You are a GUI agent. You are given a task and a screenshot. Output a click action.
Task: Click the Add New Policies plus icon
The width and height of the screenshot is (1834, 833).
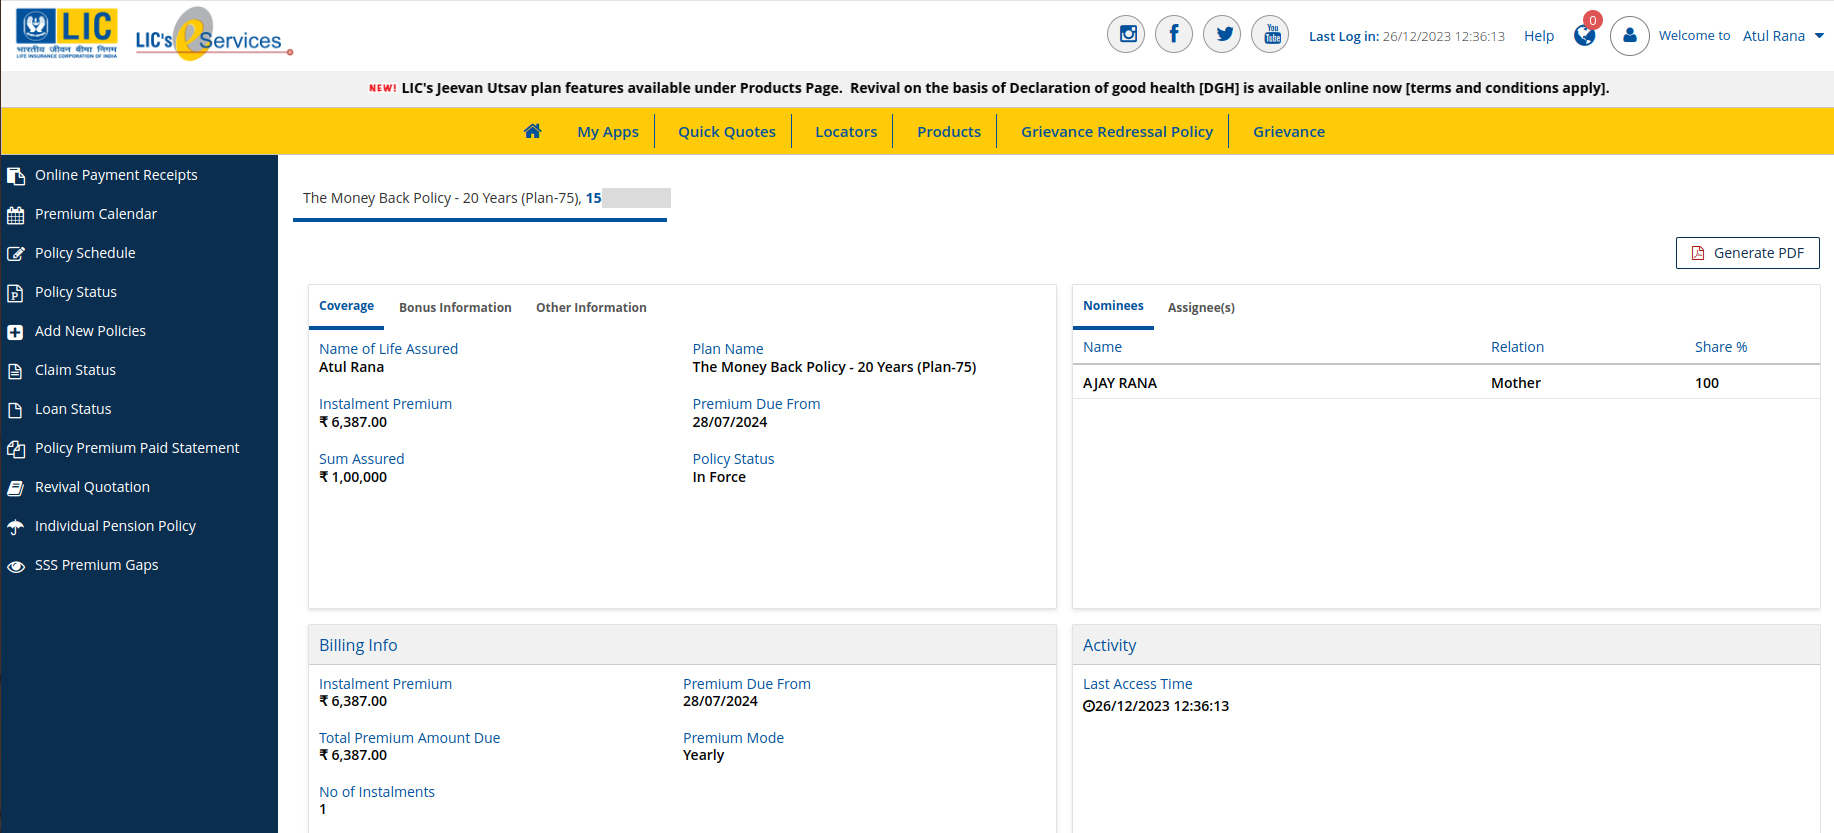[x=15, y=332]
